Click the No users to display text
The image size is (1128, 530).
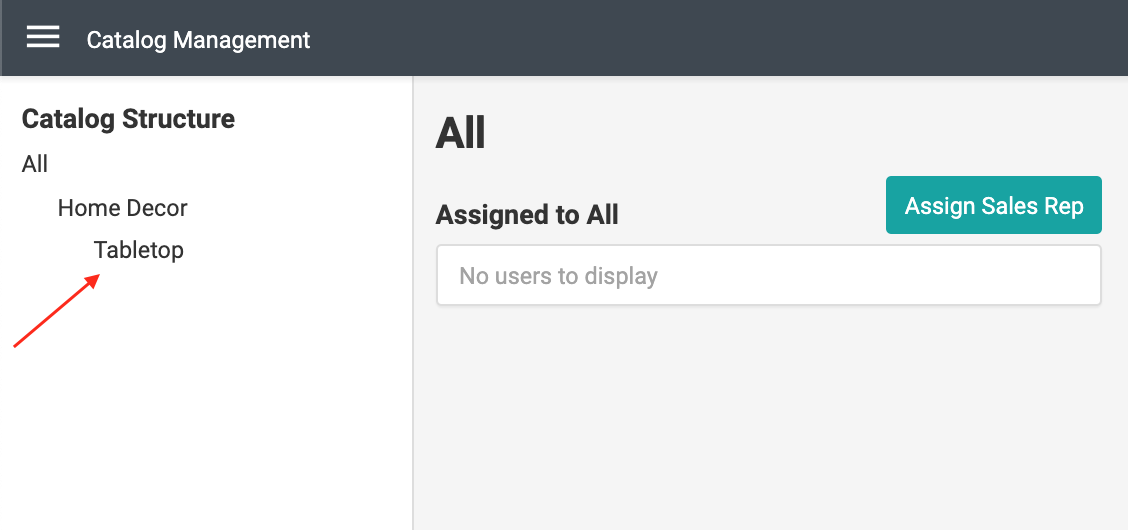tap(558, 275)
